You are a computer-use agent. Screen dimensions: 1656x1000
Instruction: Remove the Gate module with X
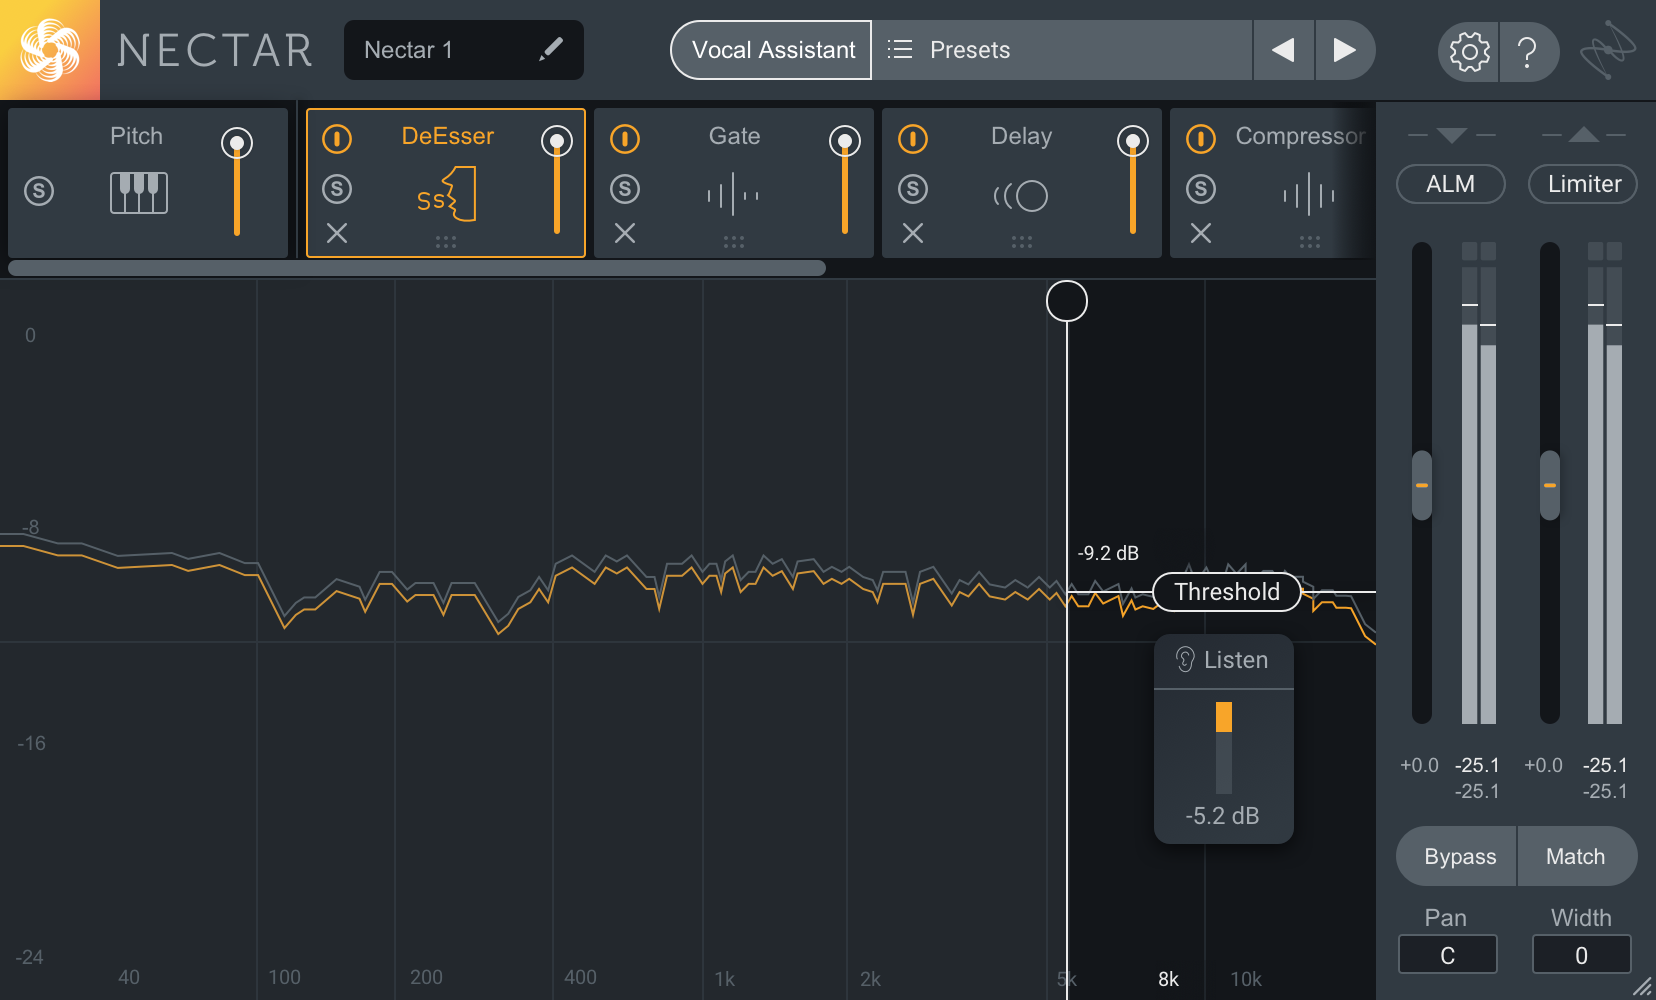(625, 233)
